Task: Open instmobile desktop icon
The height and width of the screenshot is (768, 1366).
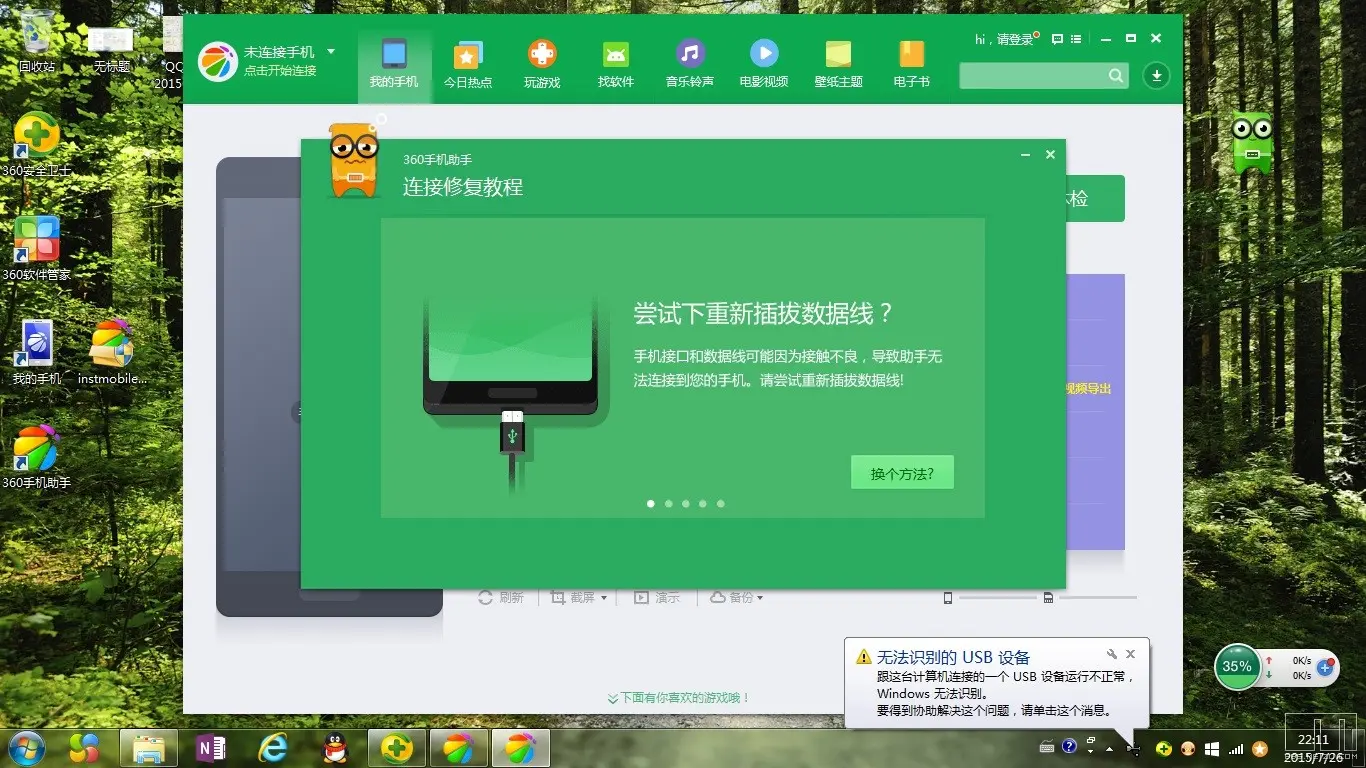Action: [x=112, y=352]
